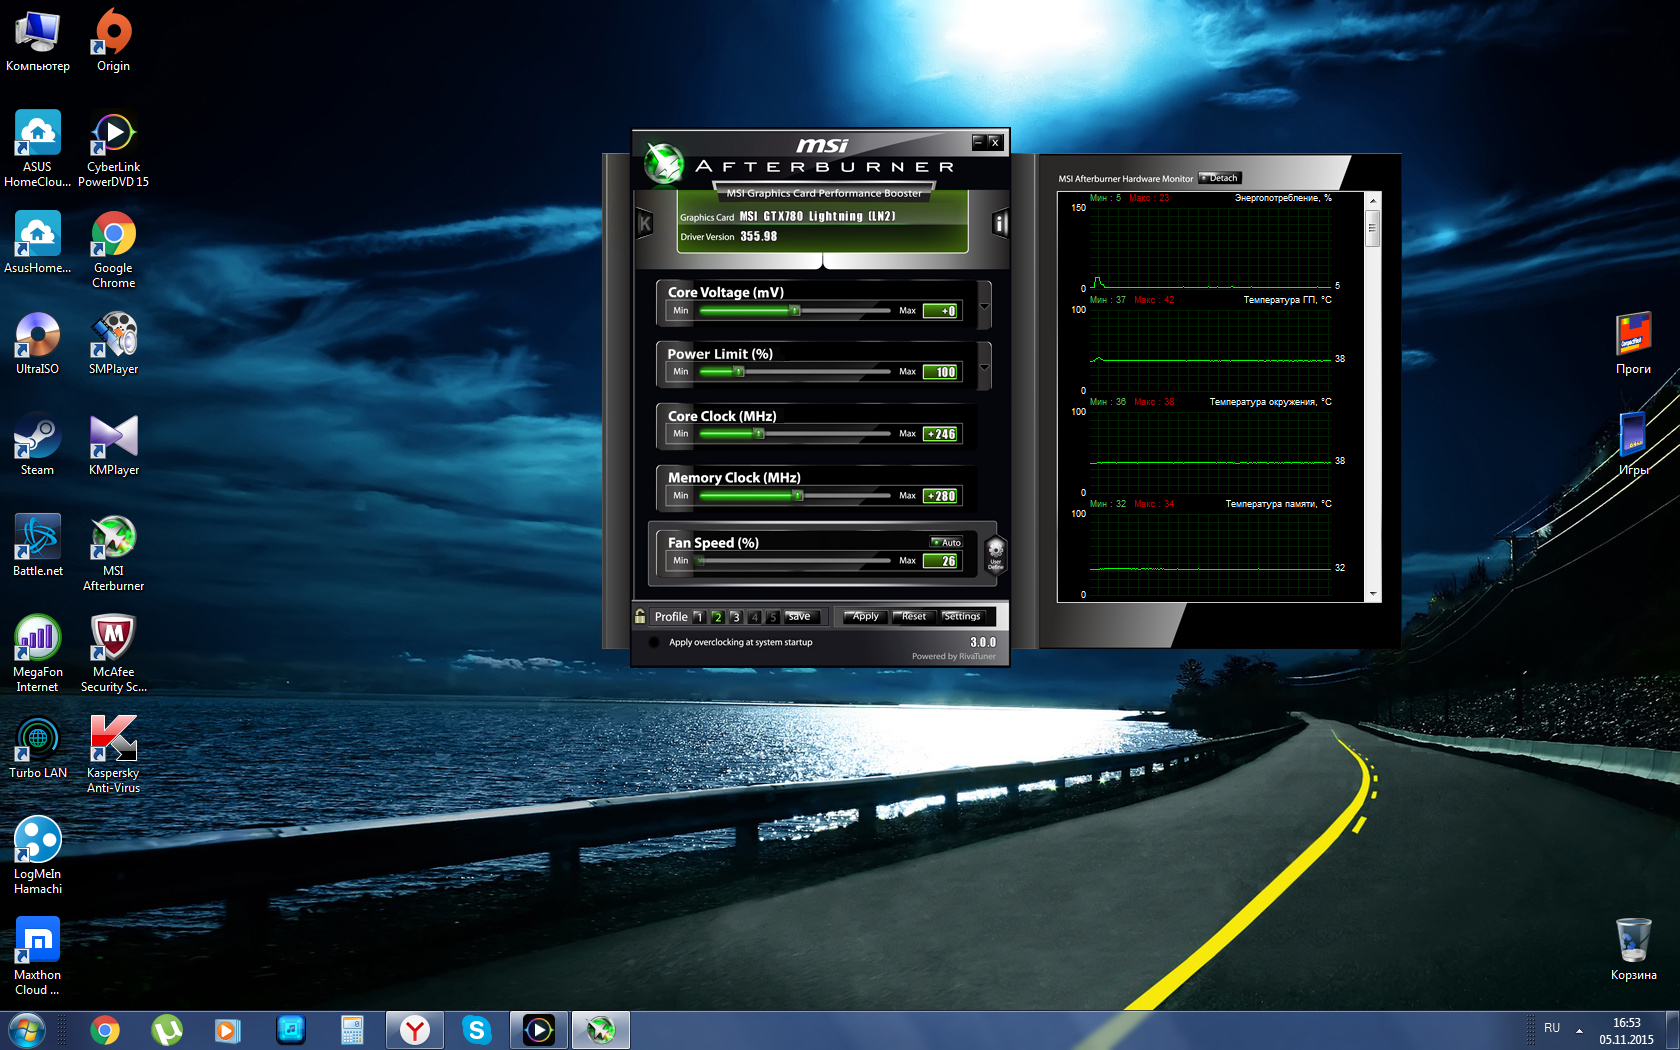
Task: Open the Компьютер desktop icon
Action: click(x=37, y=40)
